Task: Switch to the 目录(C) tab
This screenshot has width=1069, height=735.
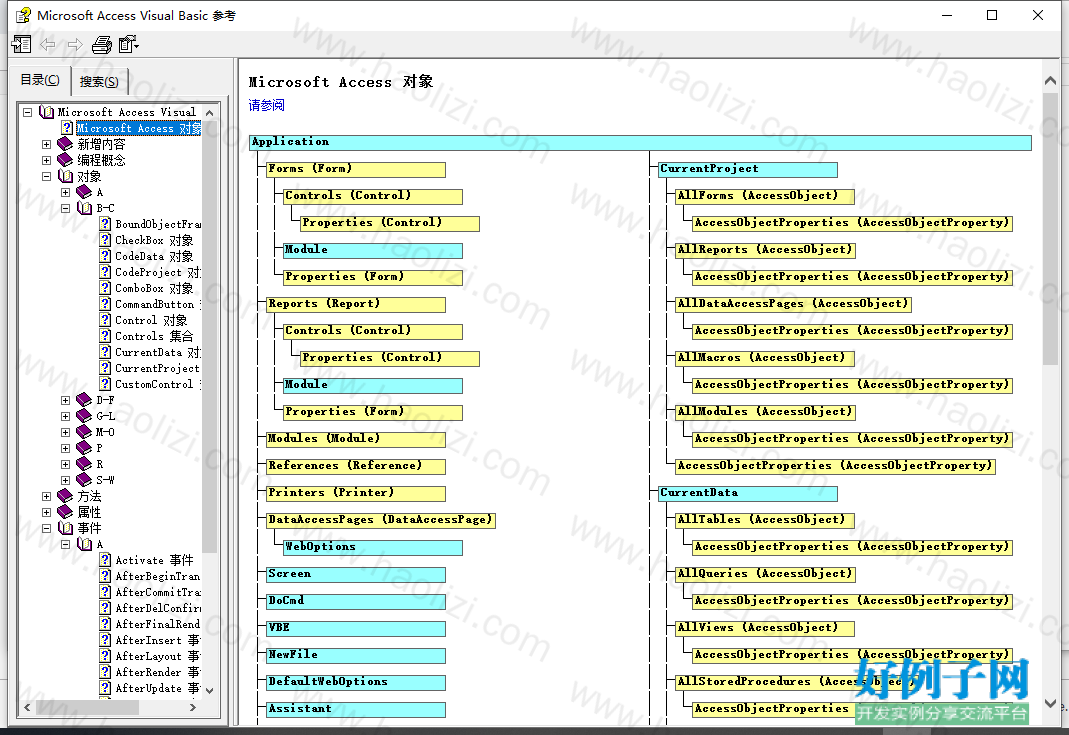Action: (40, 80)
